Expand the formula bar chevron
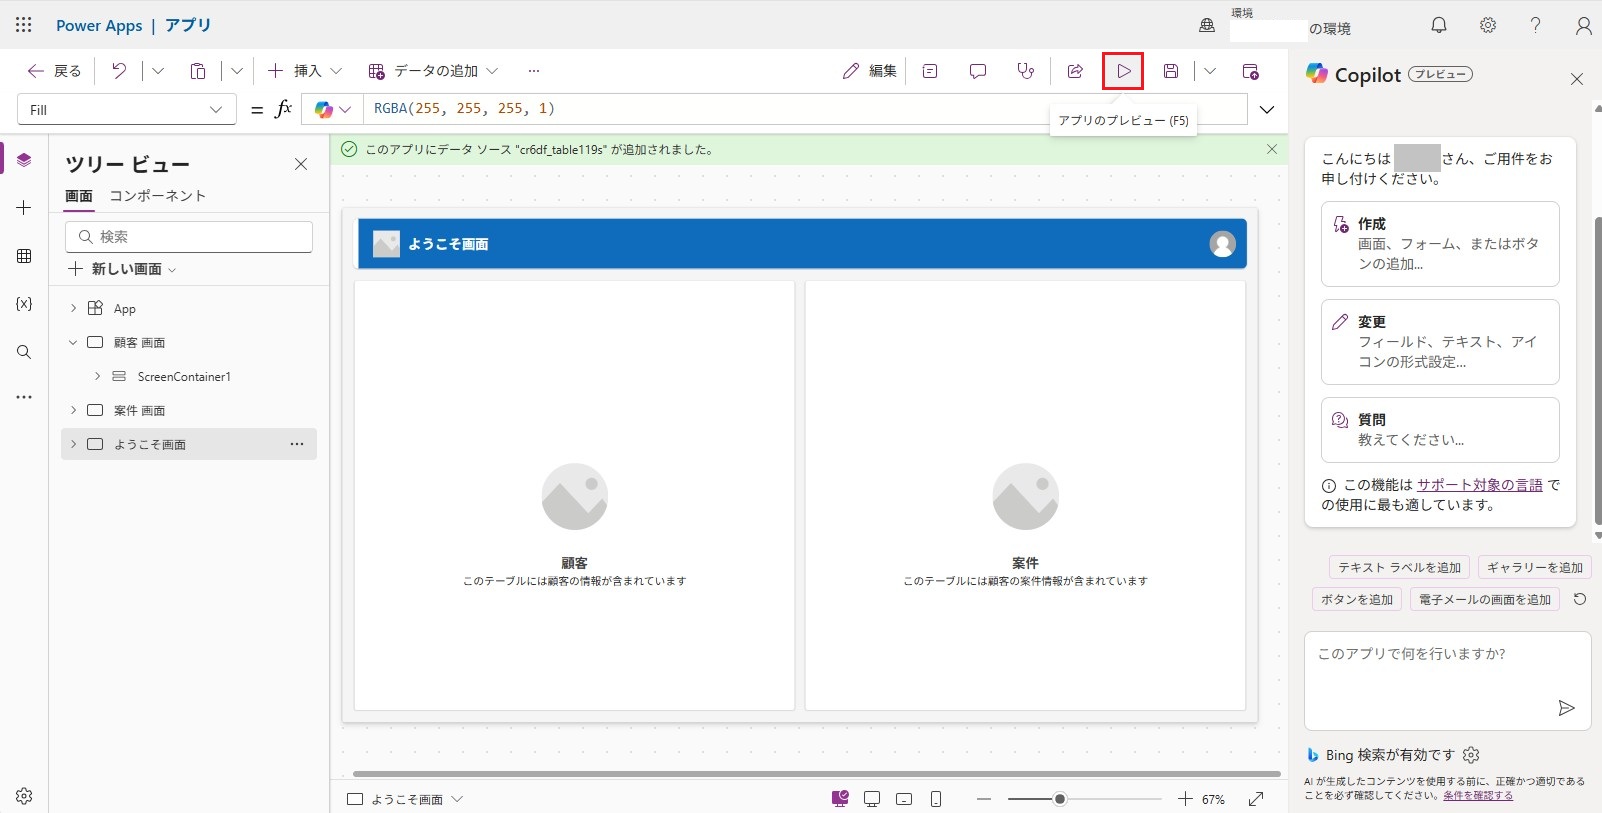1602x813 pixels. click(1267, 110)
